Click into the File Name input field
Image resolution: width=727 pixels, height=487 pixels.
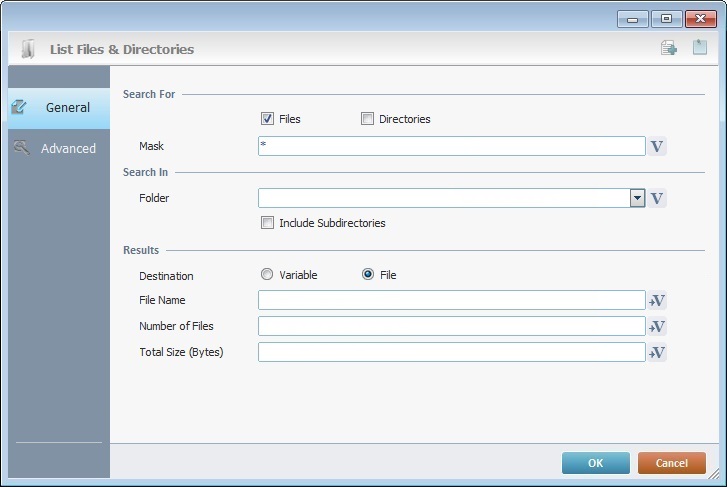tap(450, 301)
